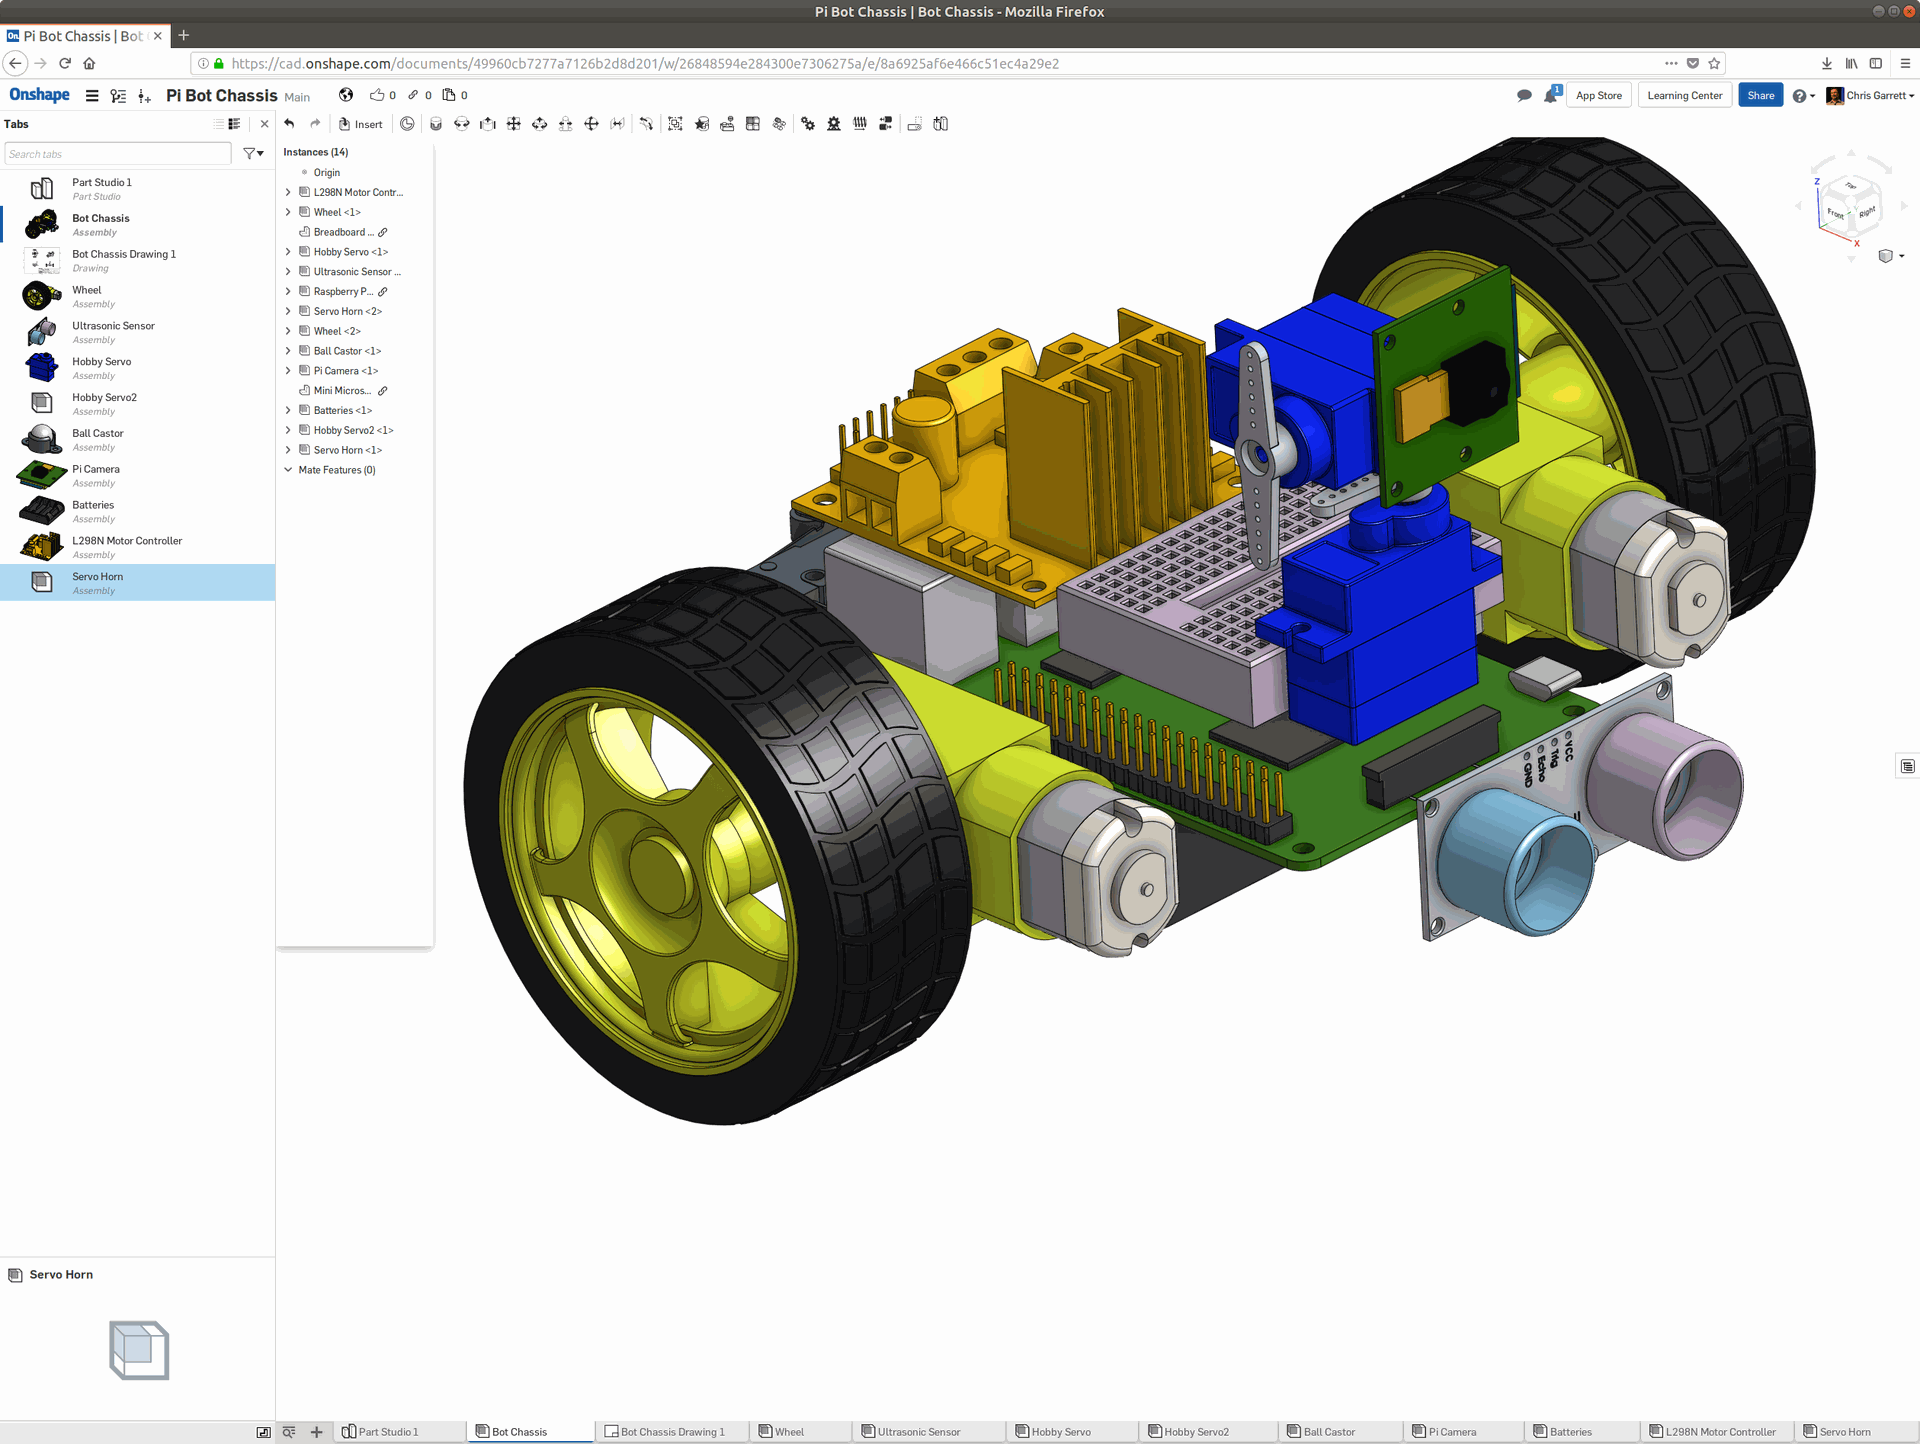Toggle the tab manager button in bottom bar
The width and height of the screenshot is (1920, 1444).
click(x=263, y=1432)
